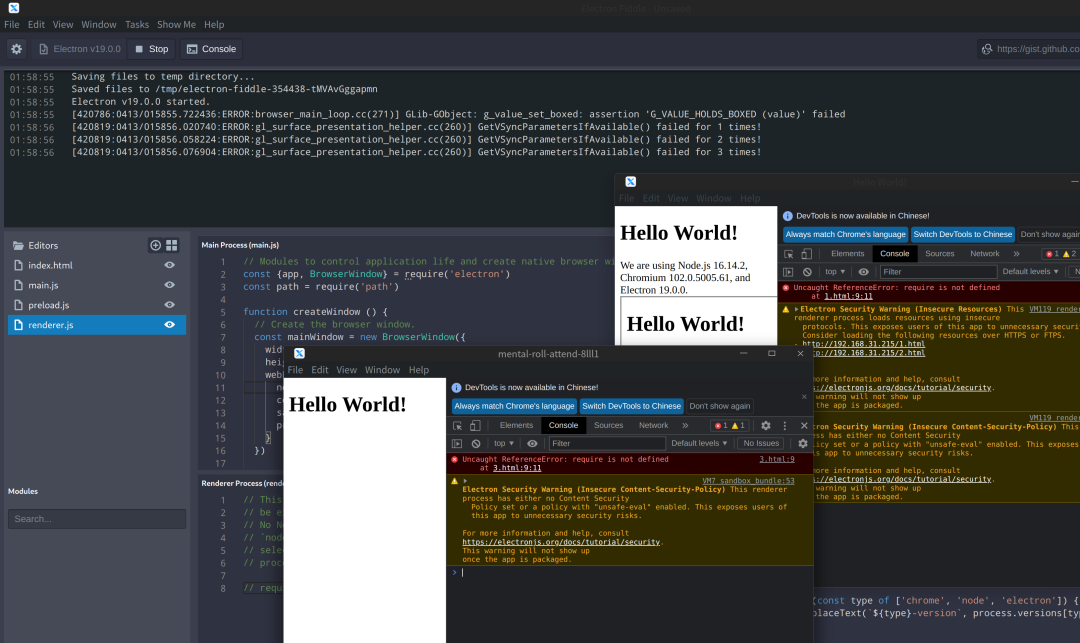Image resolution: width=1080 pixels, height=643 pixels.
Task: Click Don't show again in front DevTools
Action: pos(720,406)
